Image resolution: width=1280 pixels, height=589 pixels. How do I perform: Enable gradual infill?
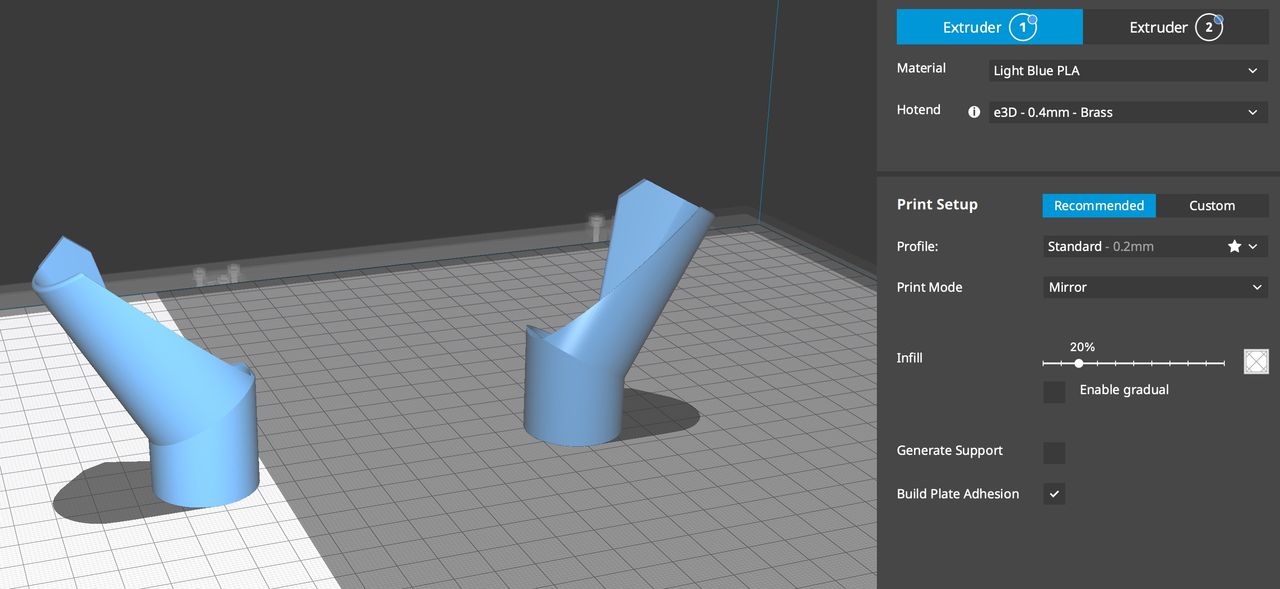point(1054,392)
